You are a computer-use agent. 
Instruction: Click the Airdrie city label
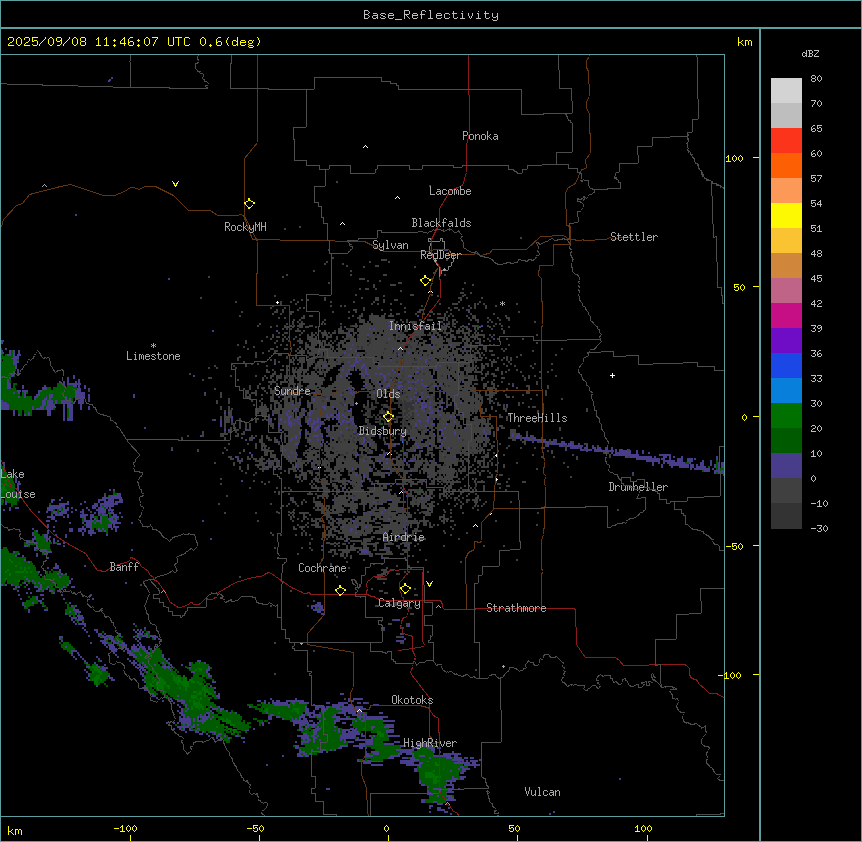[404, 537]
